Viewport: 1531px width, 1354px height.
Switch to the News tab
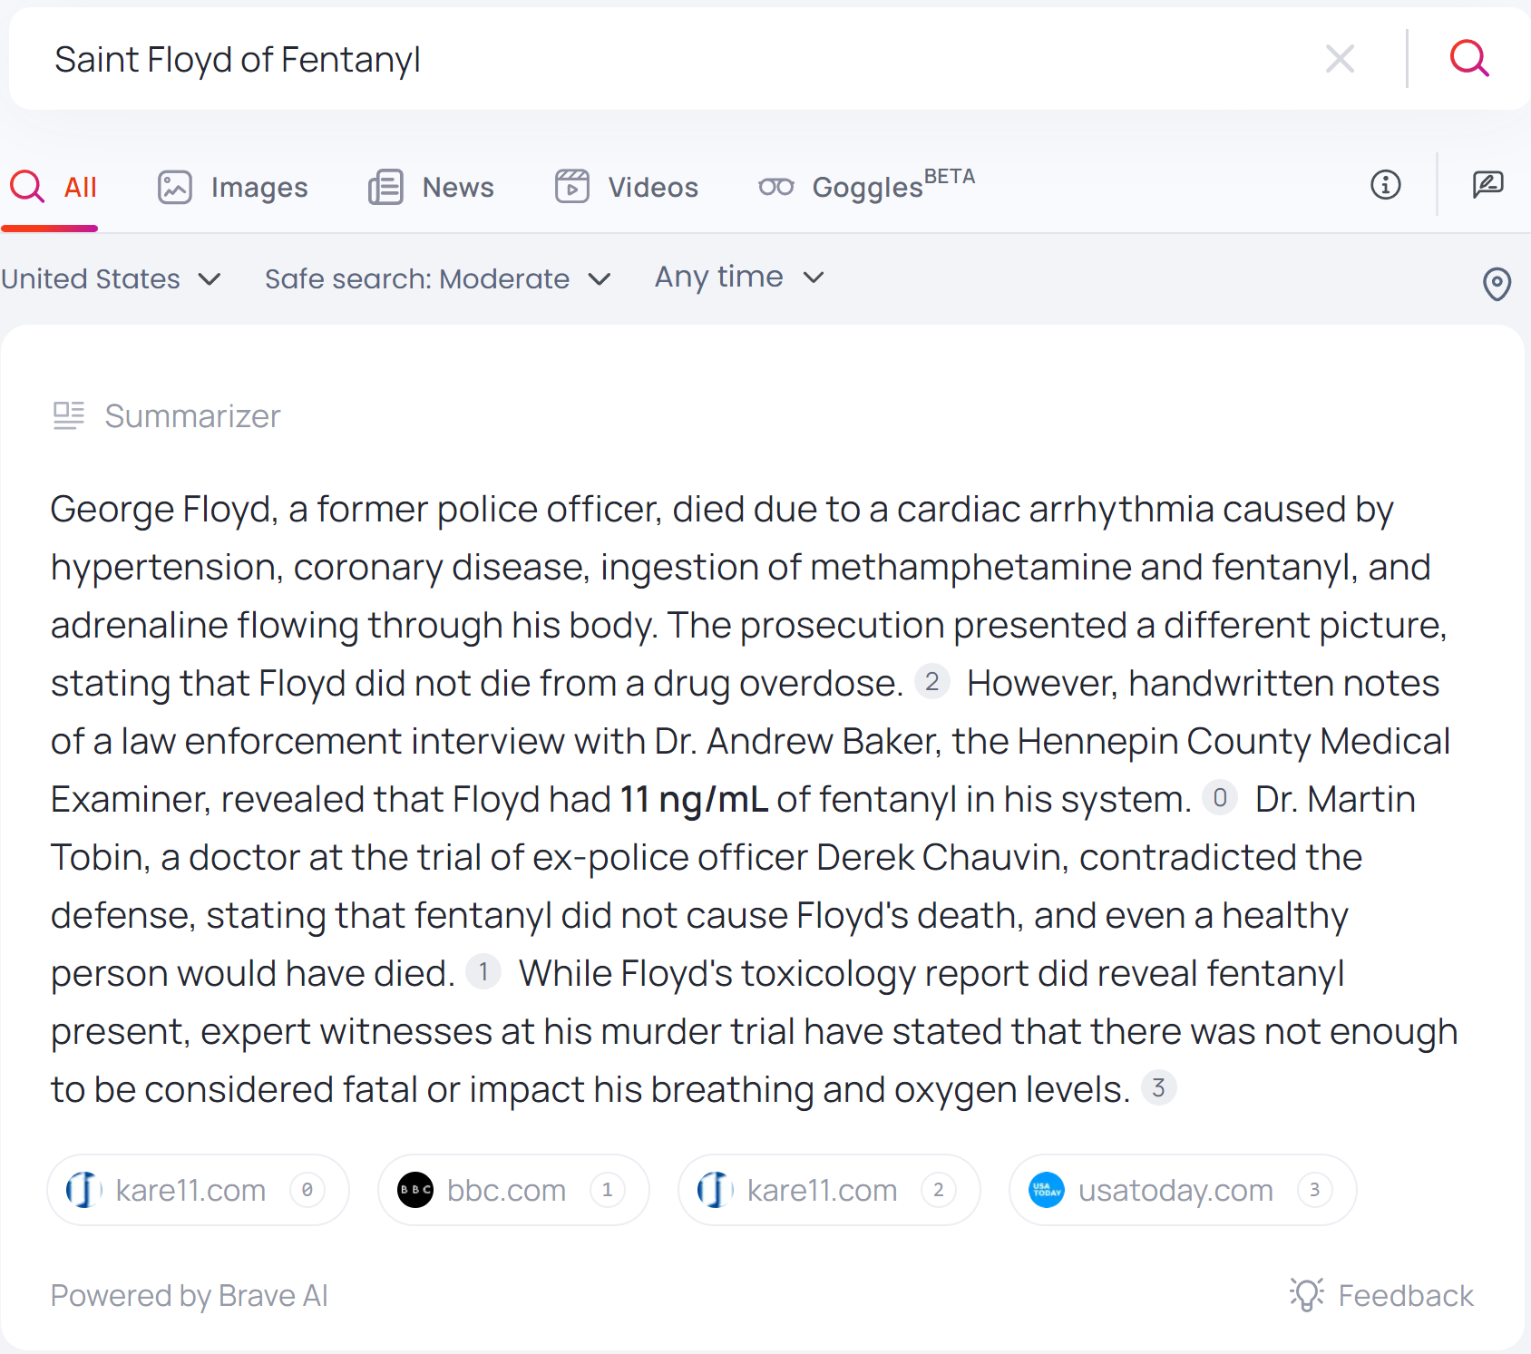[x=431, y=187]
